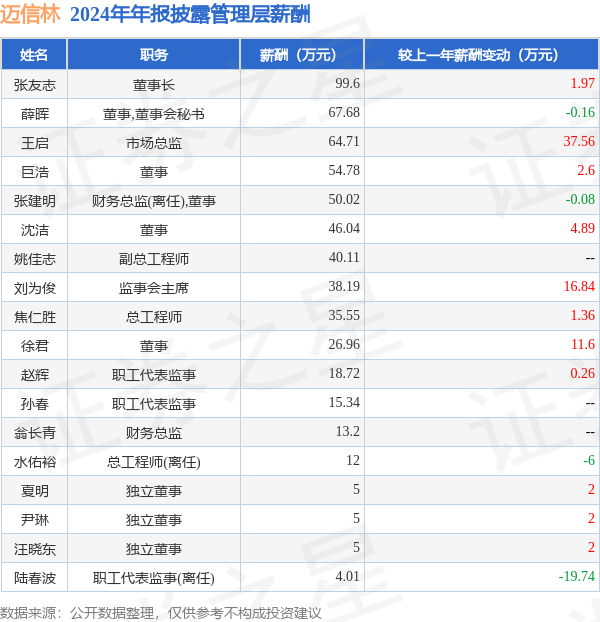The height and width of the screenshot is (622, 600).
Task: Click the 2024年年报披露管理层薪酬 heading
Action: pos(190,15)
